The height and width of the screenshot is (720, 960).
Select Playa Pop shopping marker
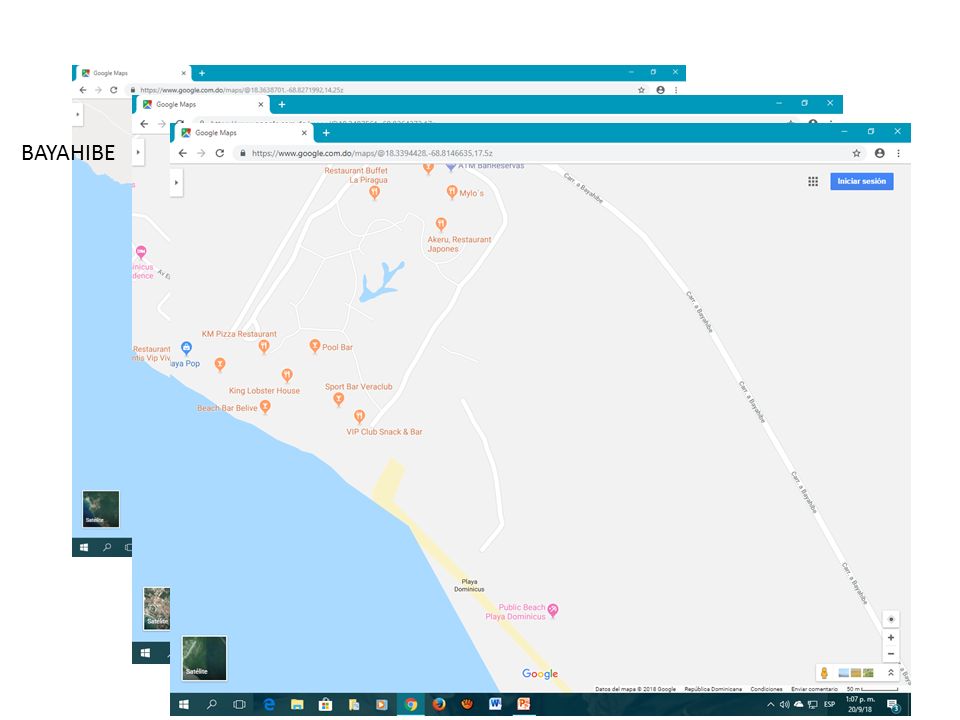(x=186, y=348)
